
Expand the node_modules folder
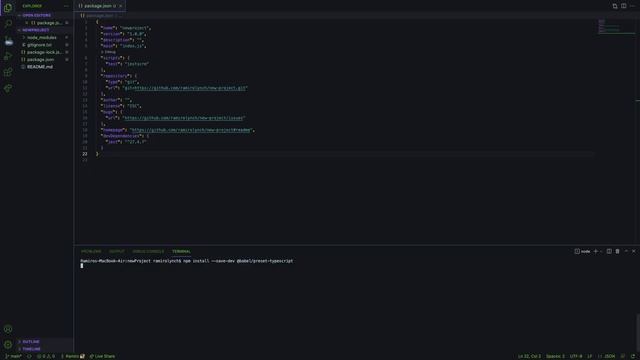click(x=42, y=38)
